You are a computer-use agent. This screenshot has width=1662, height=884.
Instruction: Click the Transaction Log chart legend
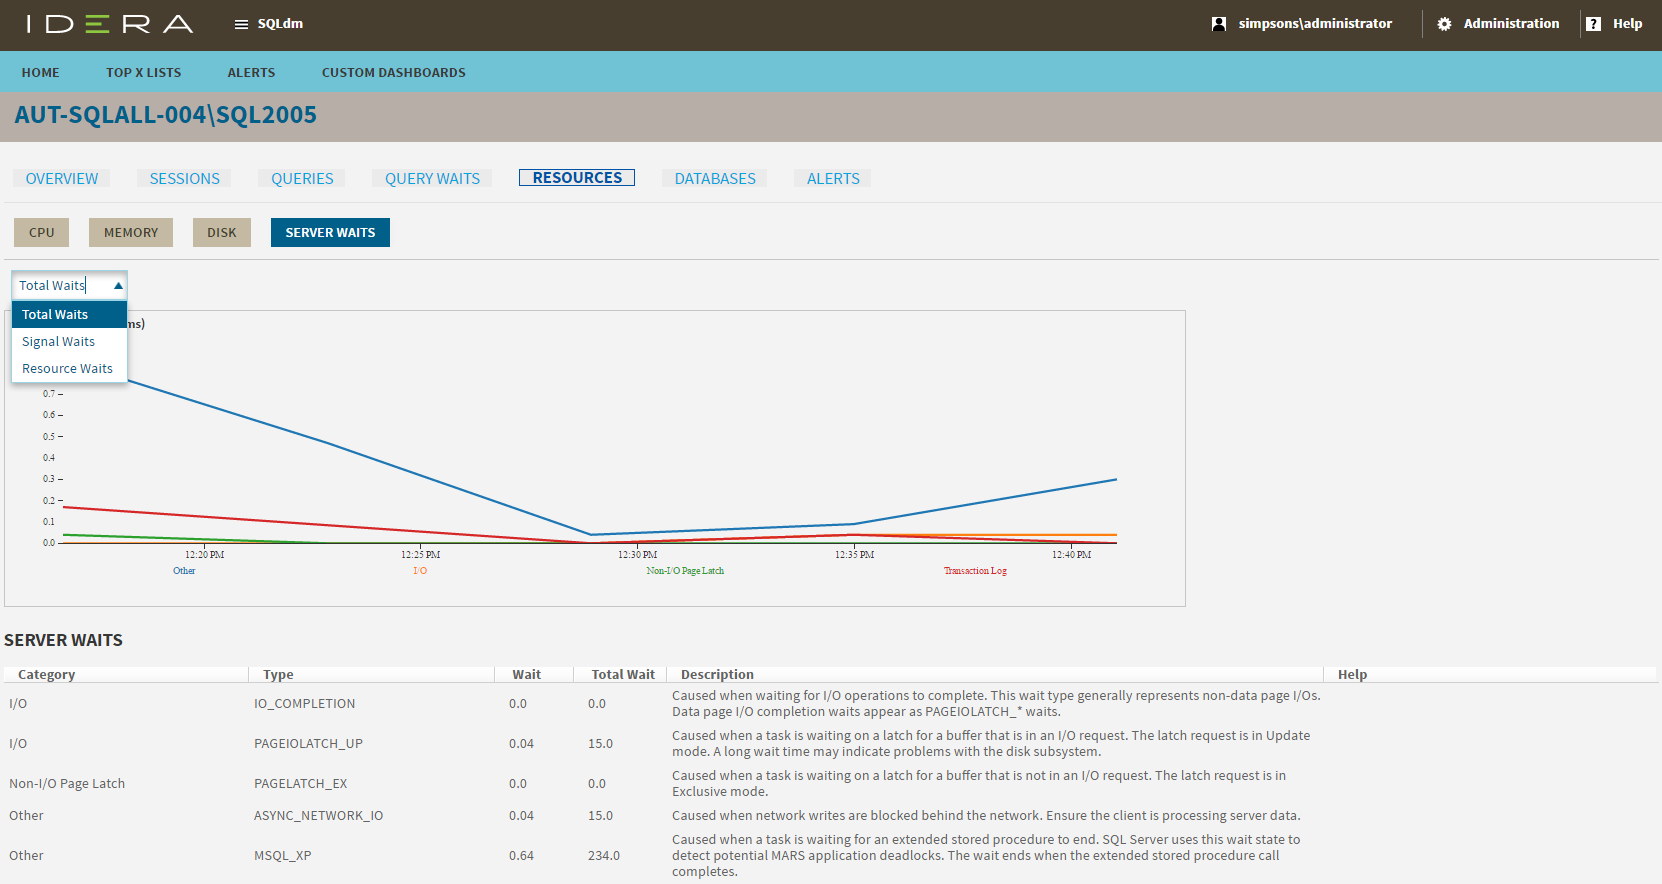[975, 571]
